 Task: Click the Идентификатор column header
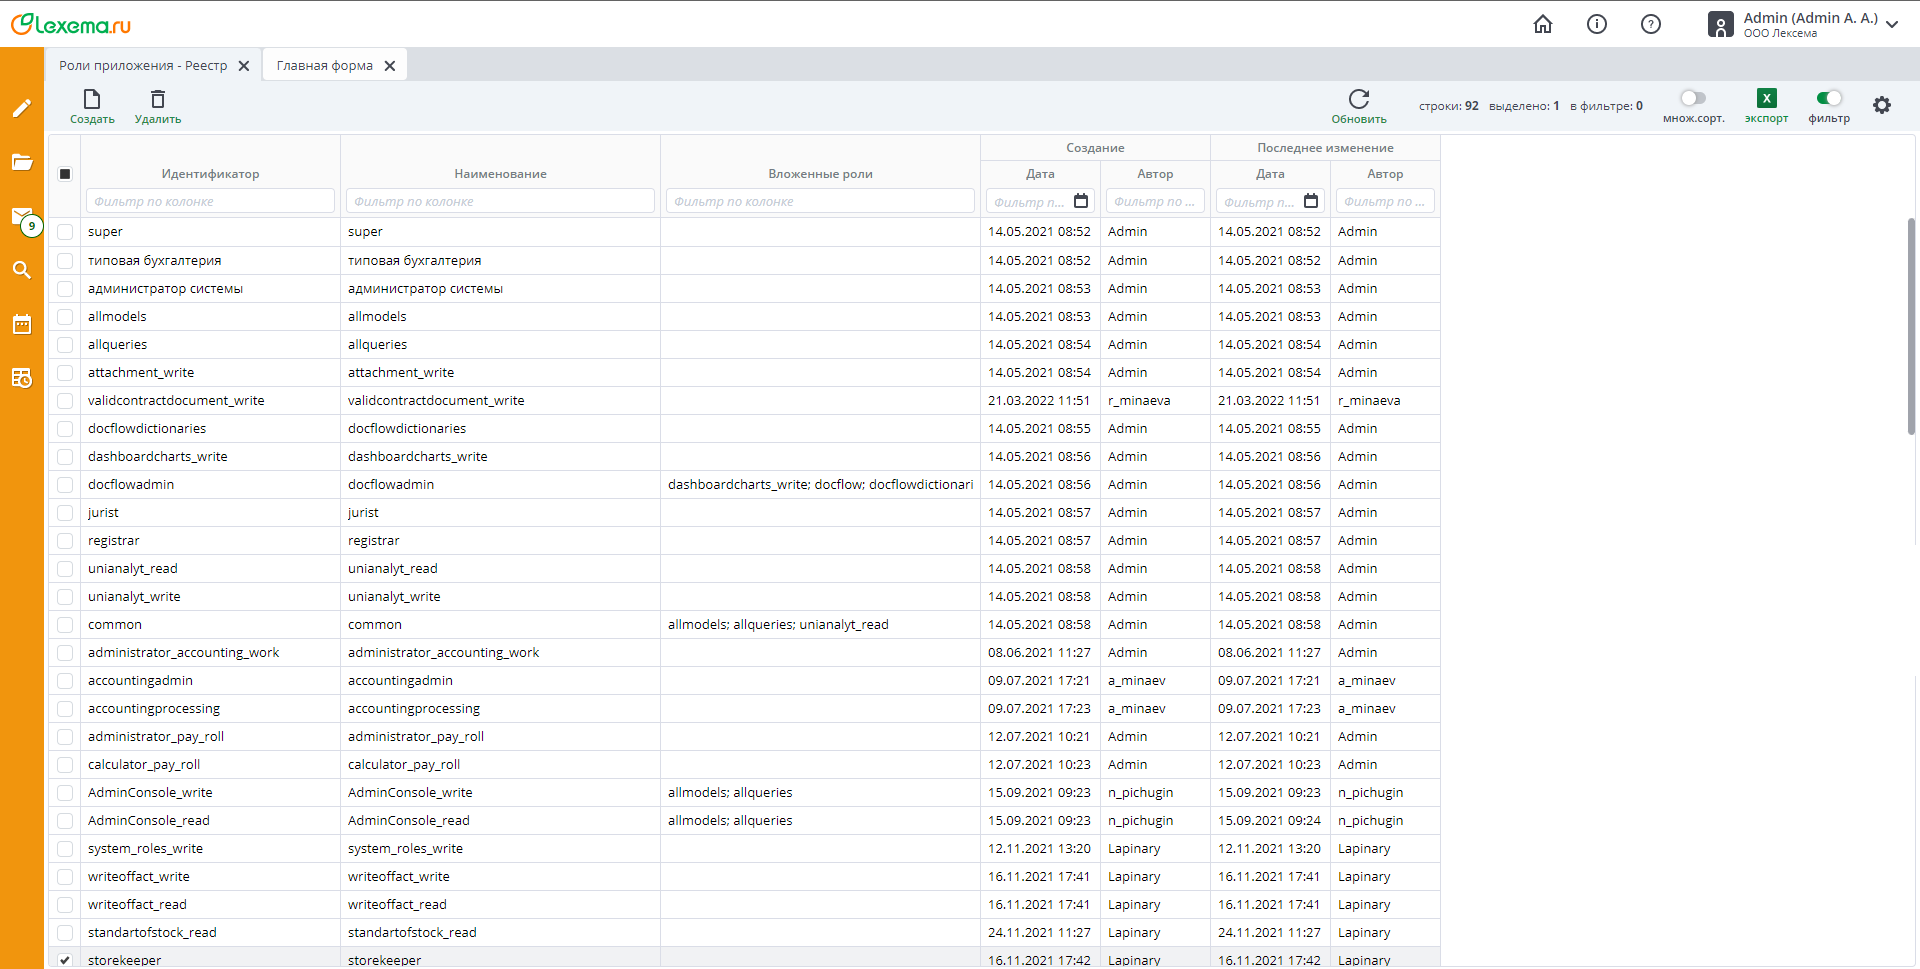[210, 174]
